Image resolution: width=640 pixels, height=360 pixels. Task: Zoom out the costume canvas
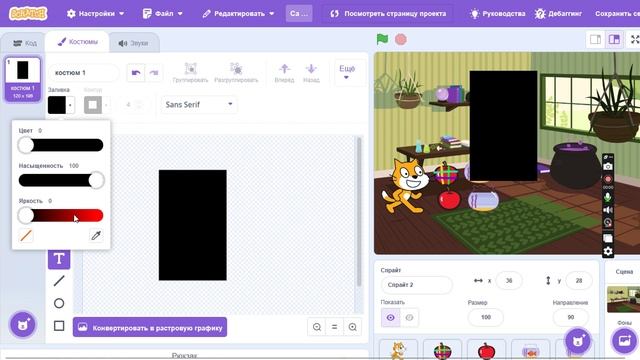click(x=317, y=327)
